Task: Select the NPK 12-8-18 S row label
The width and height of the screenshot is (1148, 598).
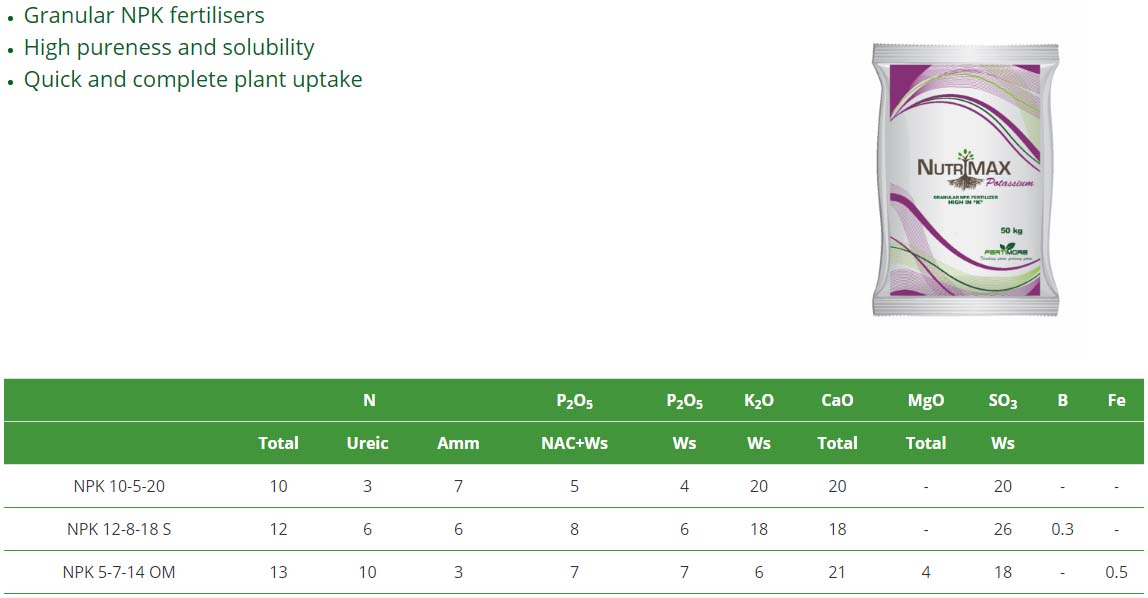Action: (119, 529)
